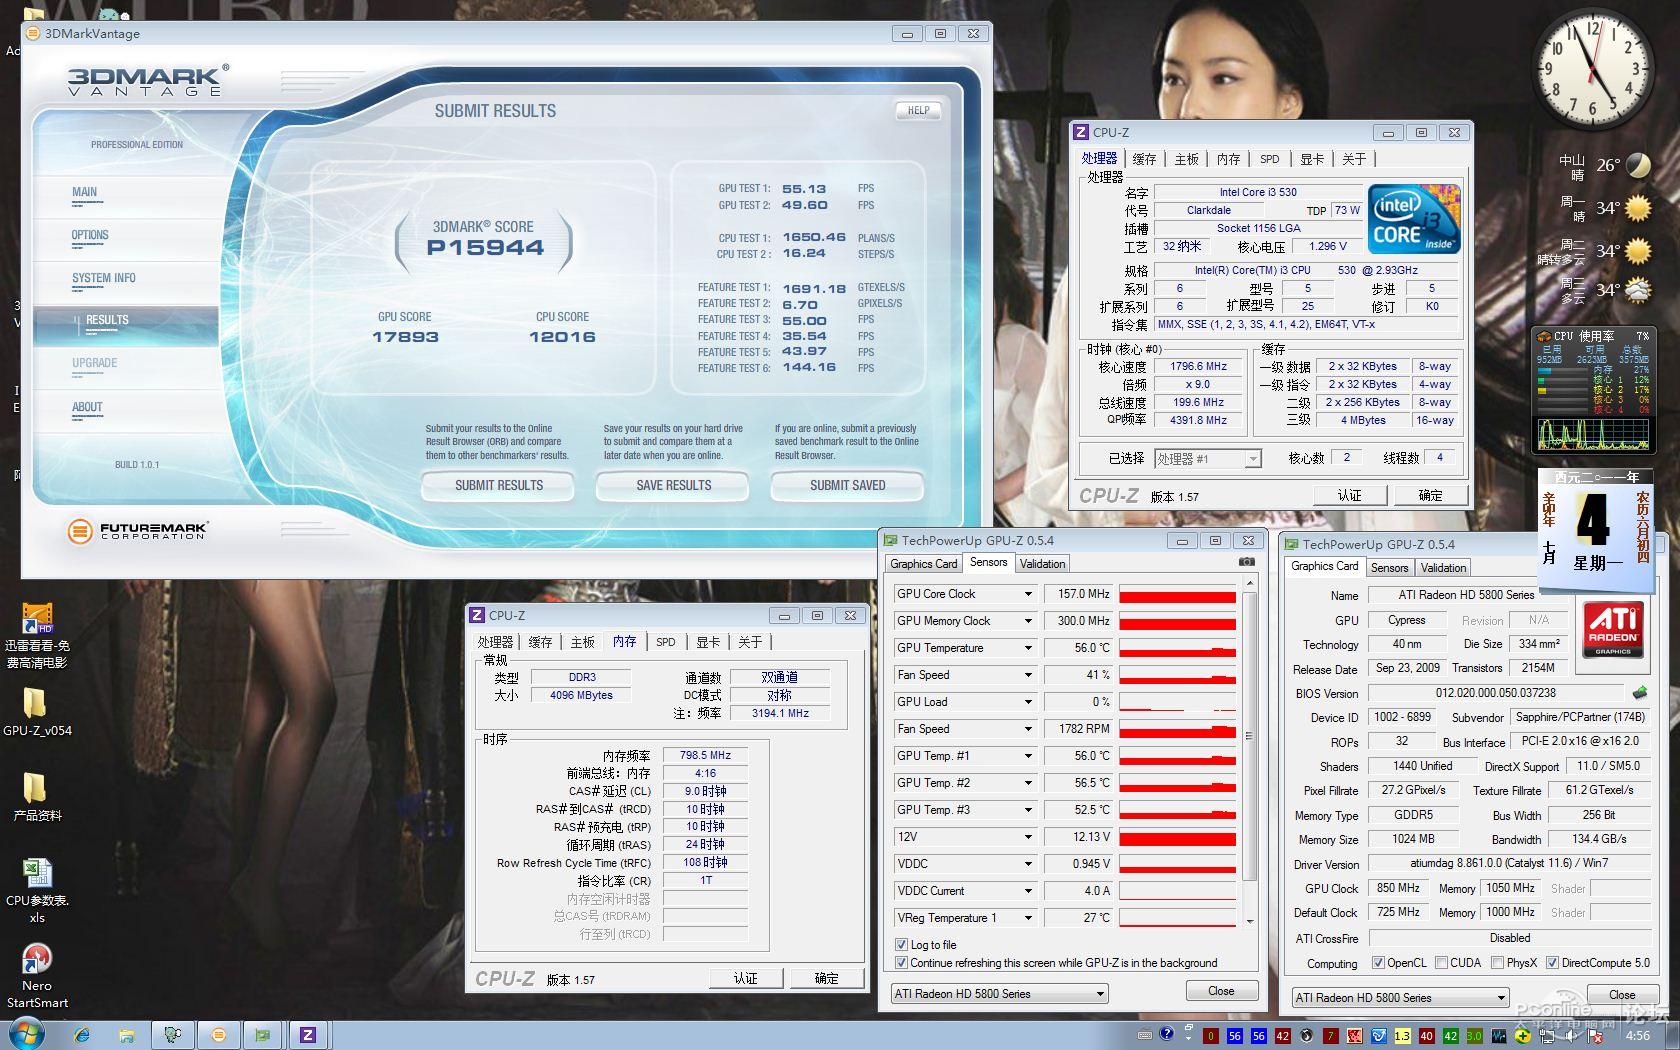Click the yellow 1.3 tray indicator
Image resolution: width=1680 pixels, height=1050 pixels.
(x=1402, y=1036)
